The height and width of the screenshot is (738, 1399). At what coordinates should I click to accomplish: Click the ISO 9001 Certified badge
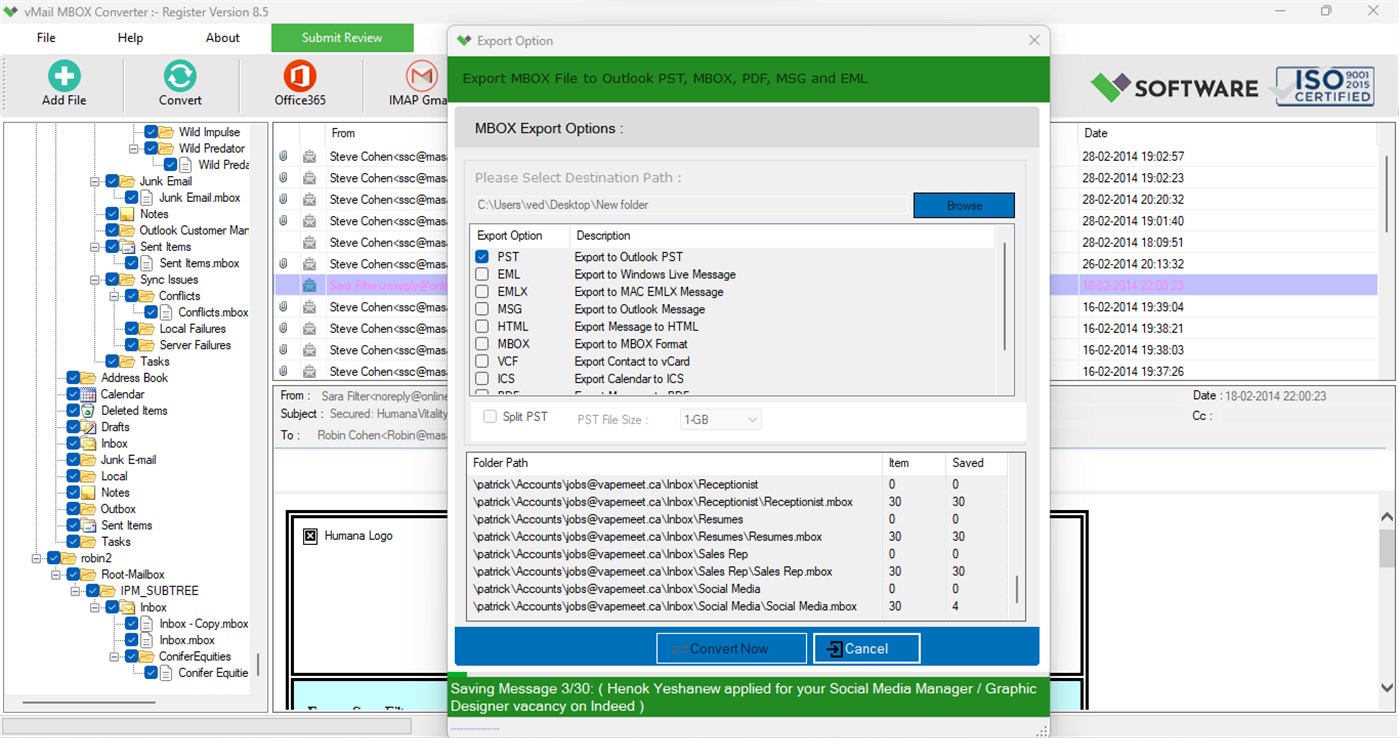point(1322,87)
